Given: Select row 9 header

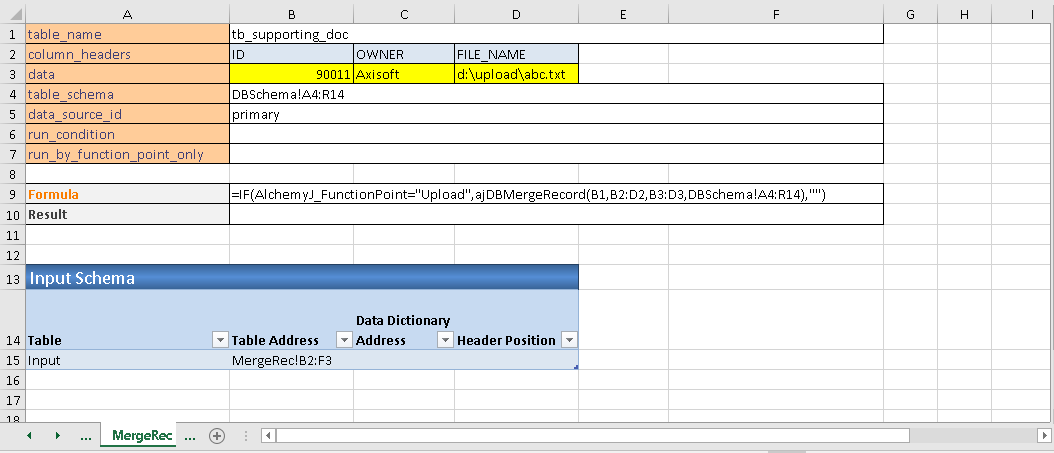Looking at the screenshot, I should coord(12,193).
